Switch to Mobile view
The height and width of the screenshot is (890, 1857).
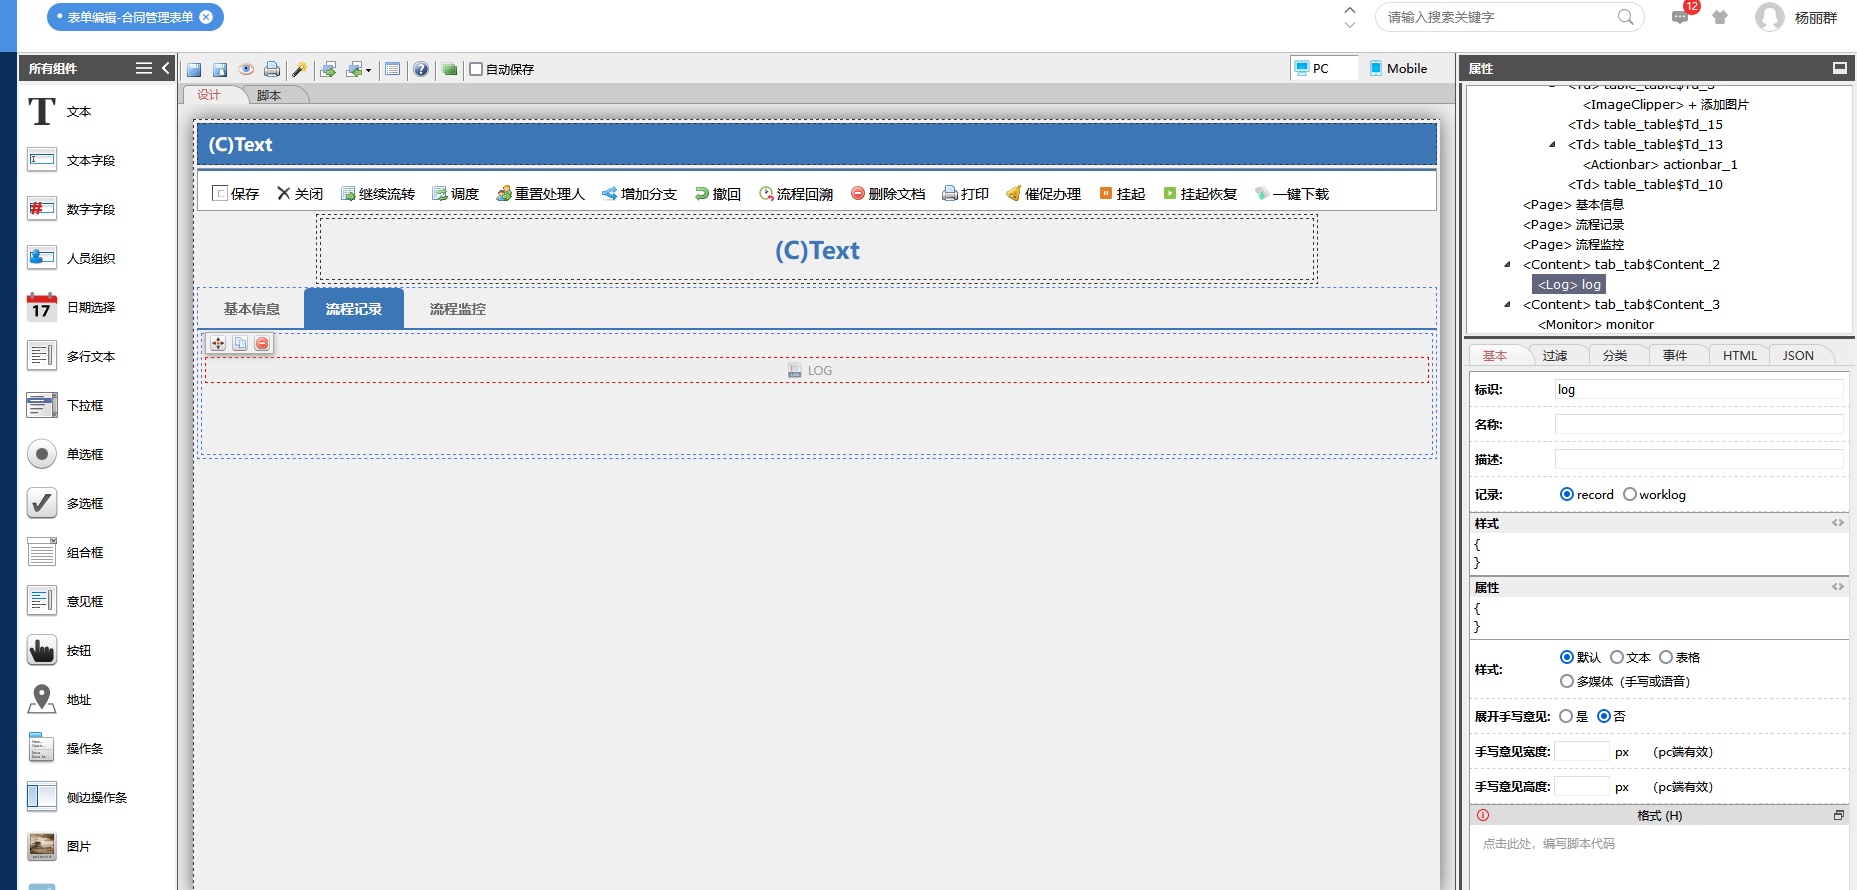(x=1398, y=68)
